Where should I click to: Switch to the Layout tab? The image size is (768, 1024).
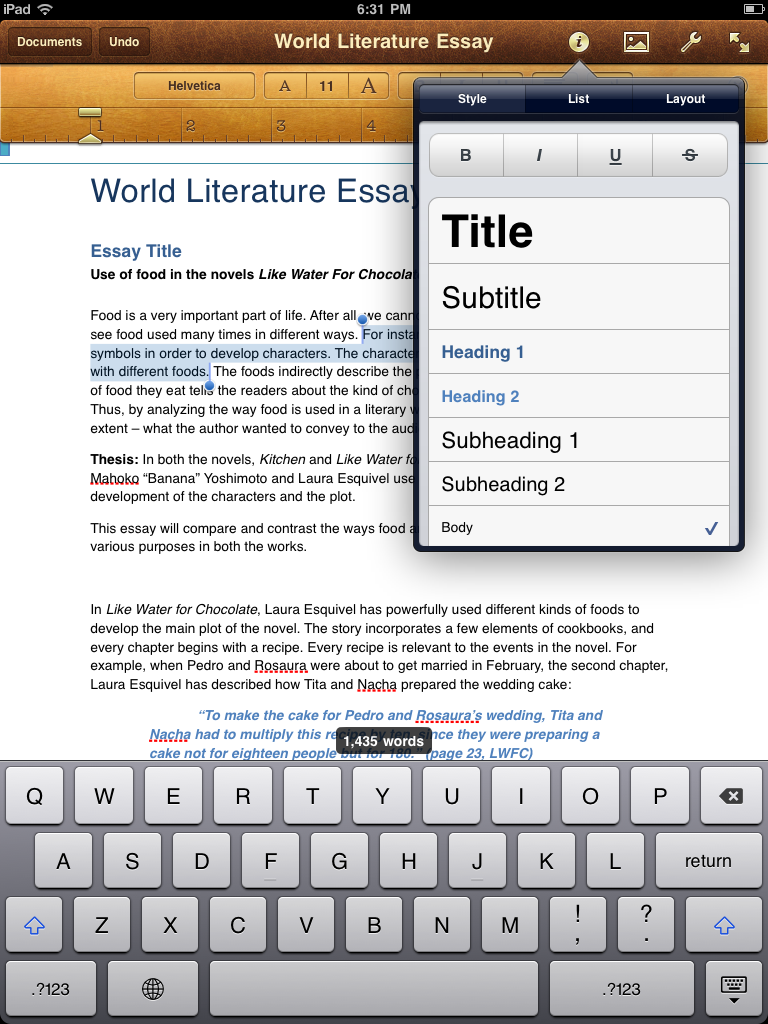click(x=685, y=99)
